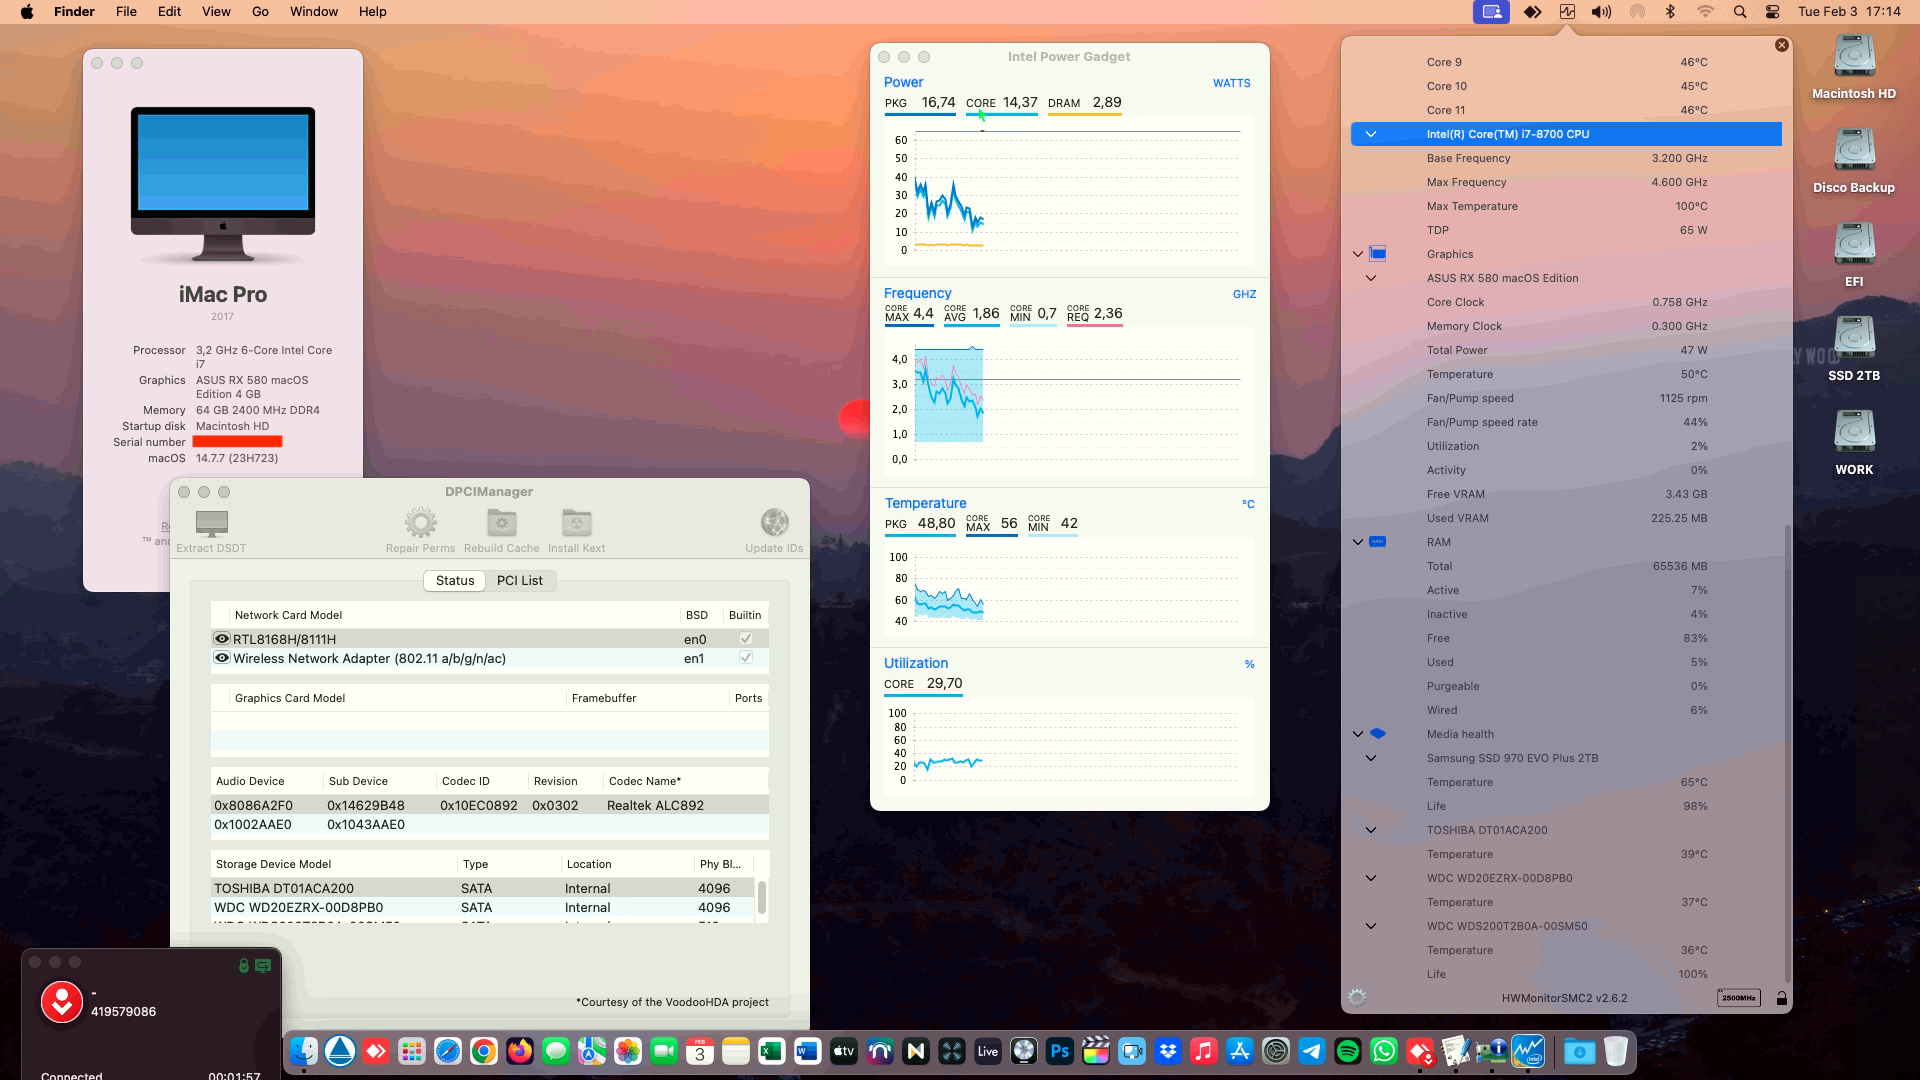
Task: Open WhatsApp from the Dock
Action: click(x=1384, y=1051)
